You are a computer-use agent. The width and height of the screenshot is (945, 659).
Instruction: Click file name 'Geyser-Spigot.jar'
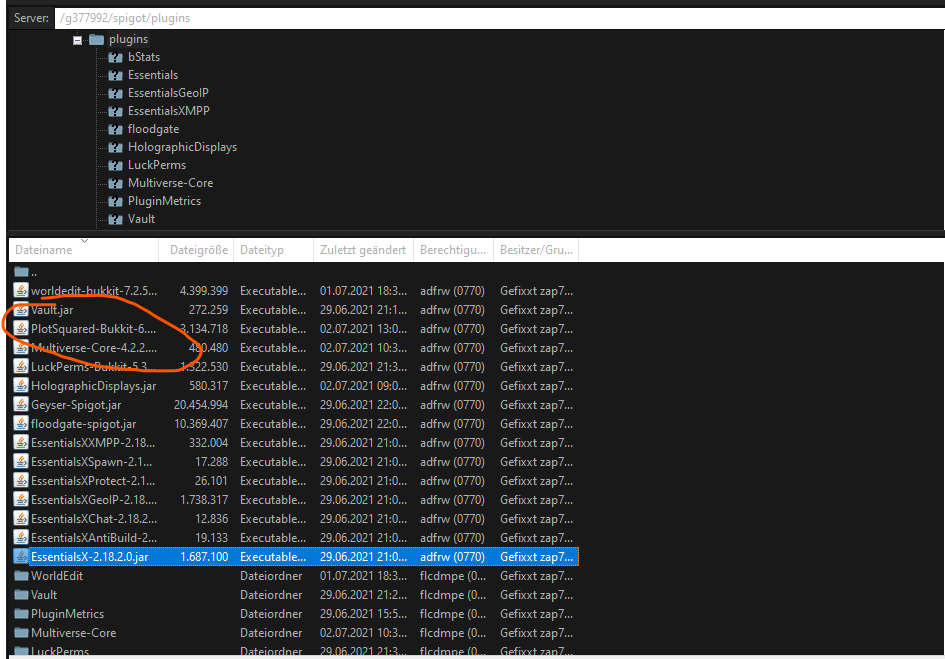76,405
